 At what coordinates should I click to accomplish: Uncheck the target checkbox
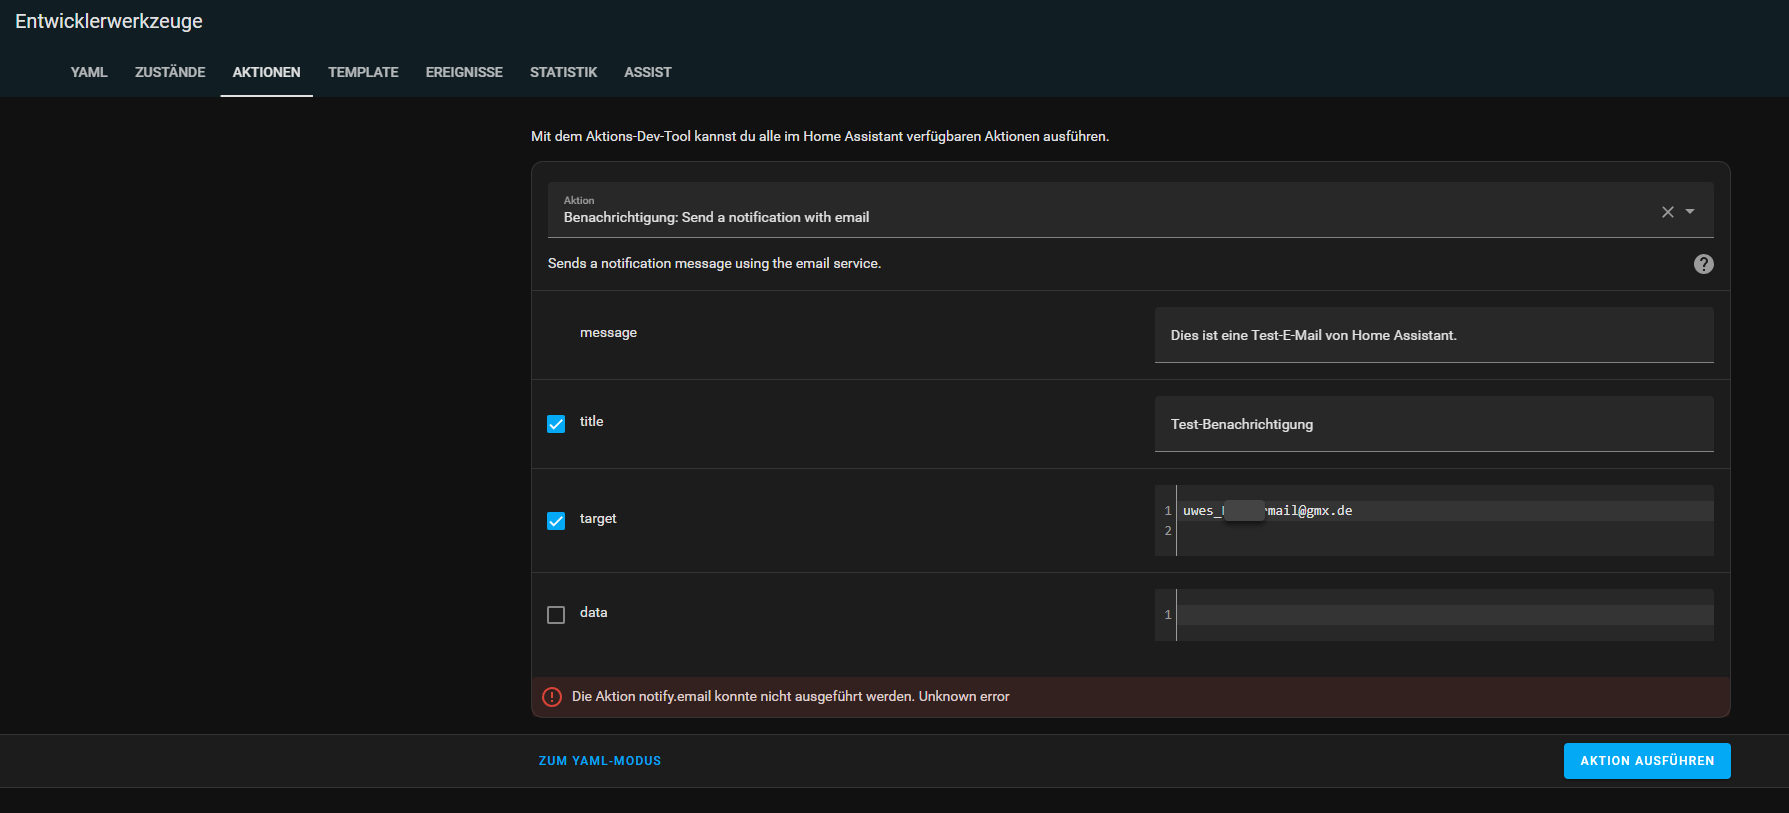point(556,521)
